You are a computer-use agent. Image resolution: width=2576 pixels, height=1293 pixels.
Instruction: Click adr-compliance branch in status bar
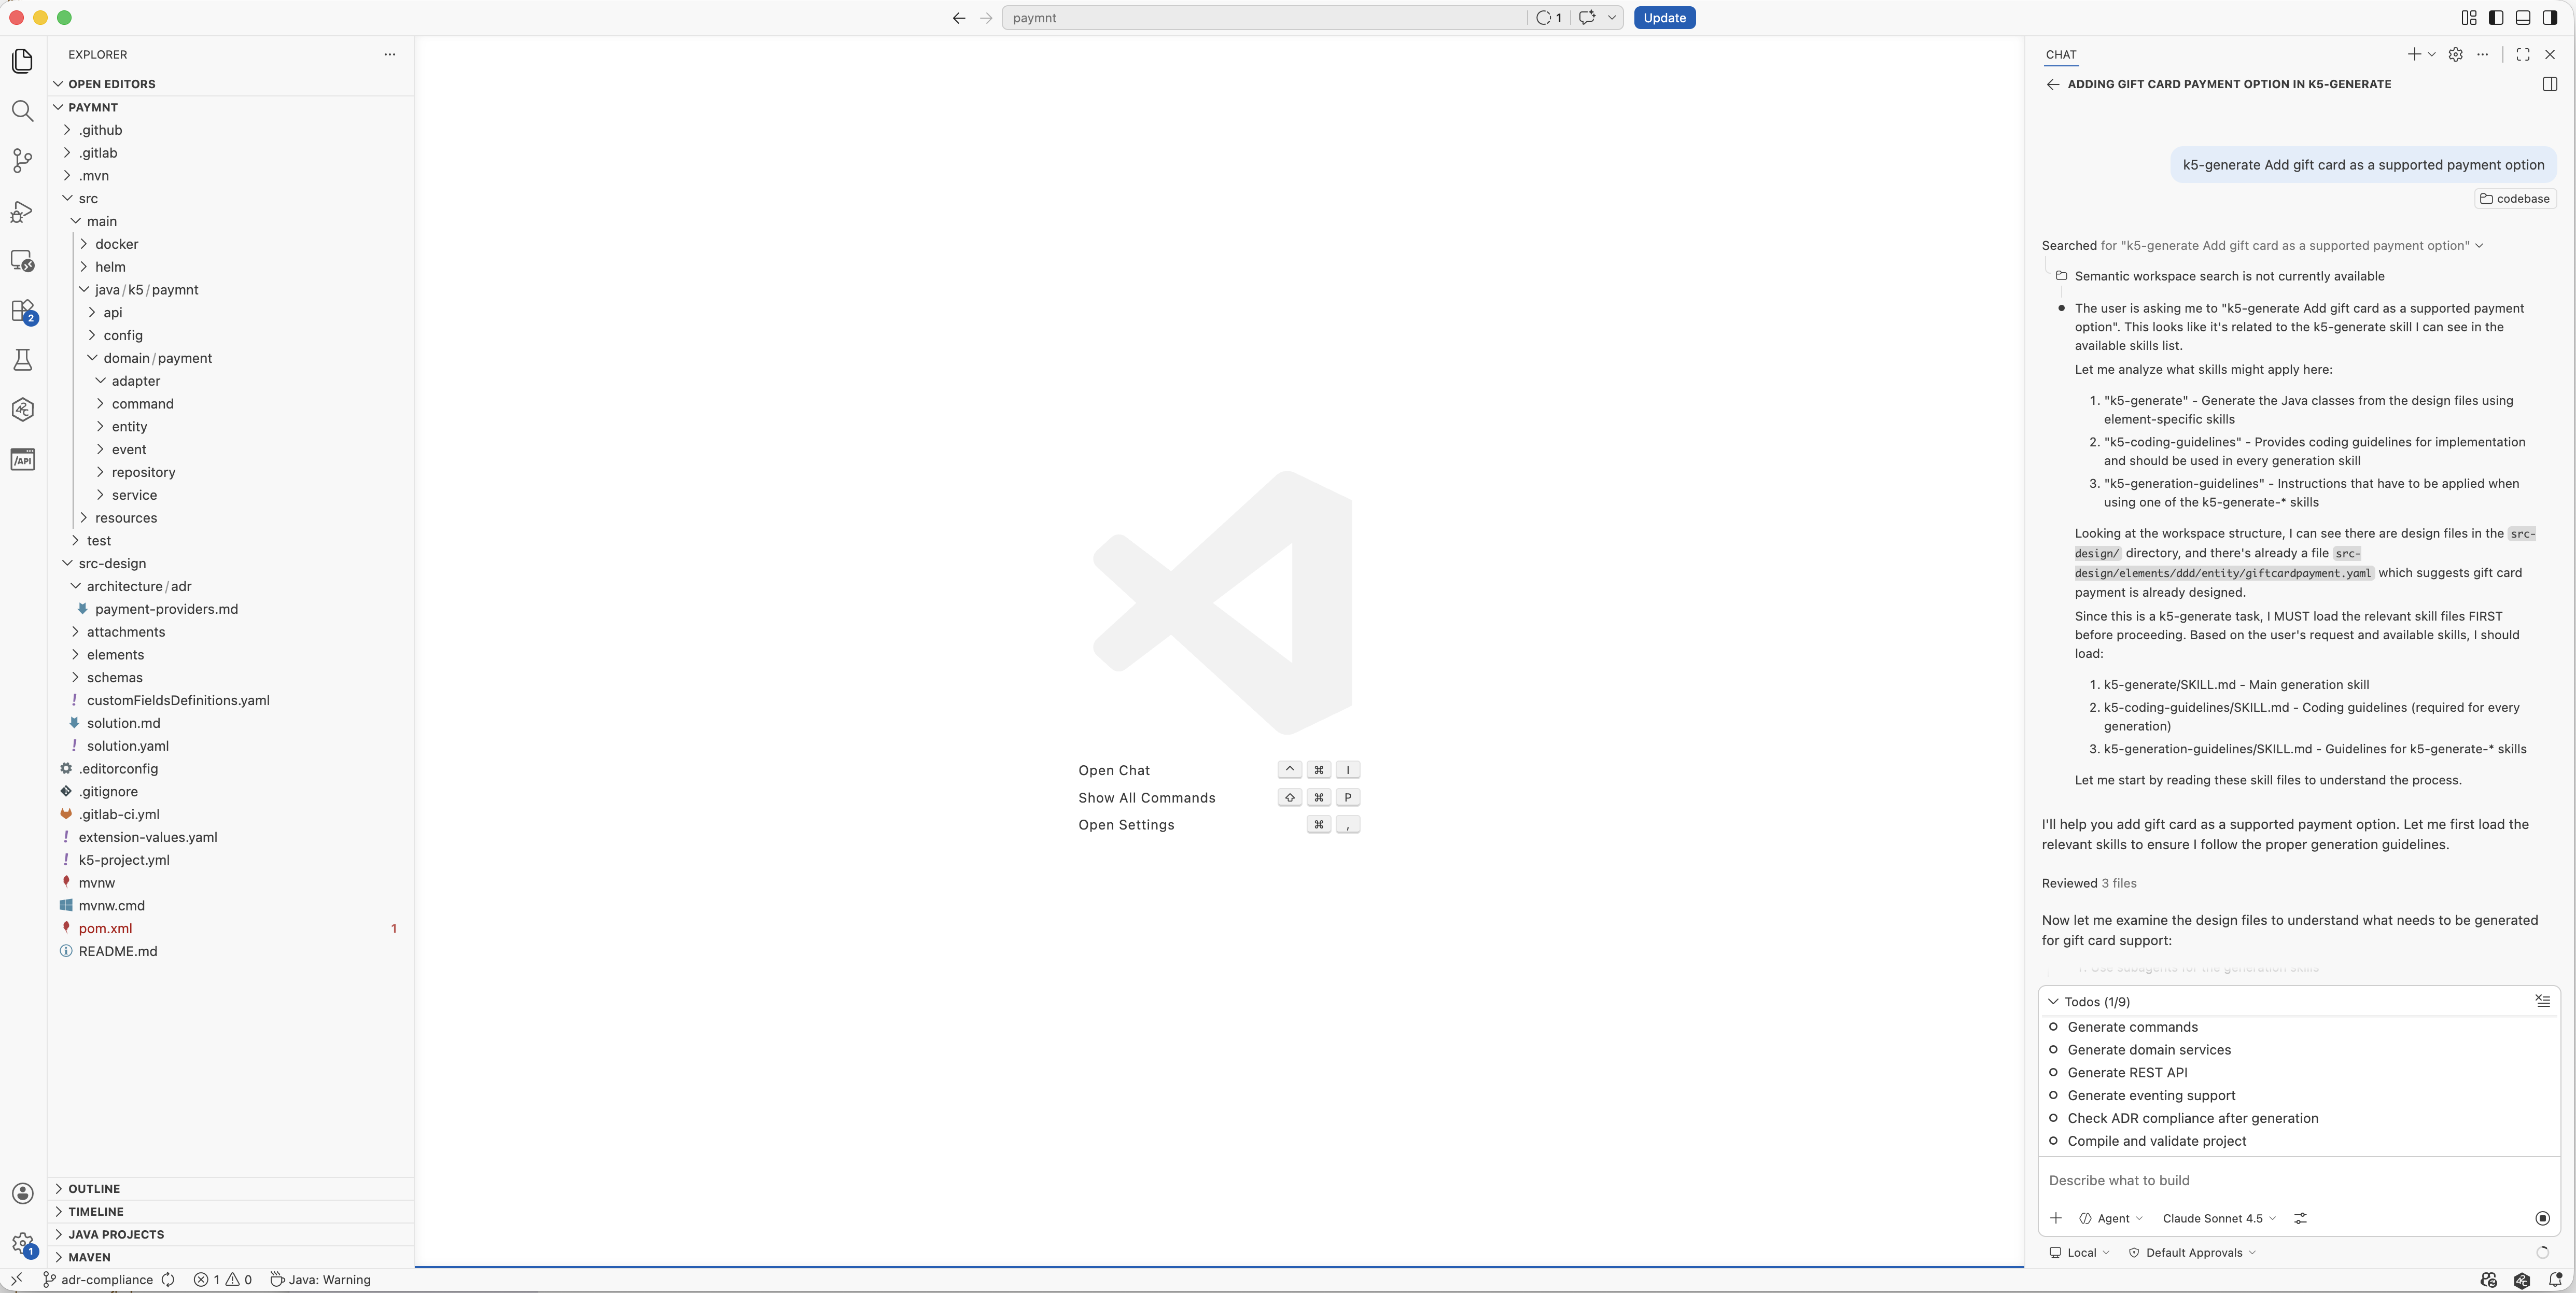pyautogui.click(x=98, y=1280)
